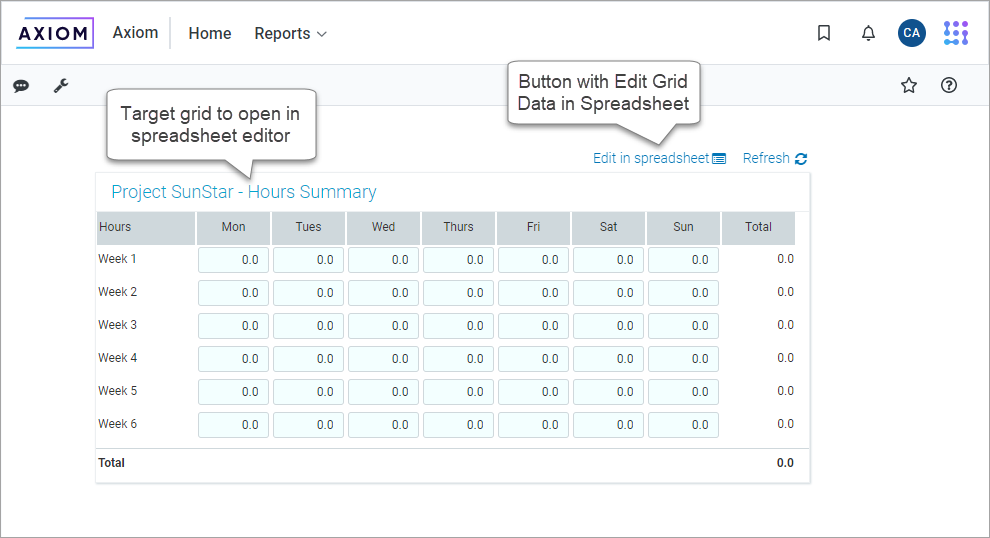Mark page as favorite with star
Viewport: 990px width, 538px height.
(x=909, y=86)
